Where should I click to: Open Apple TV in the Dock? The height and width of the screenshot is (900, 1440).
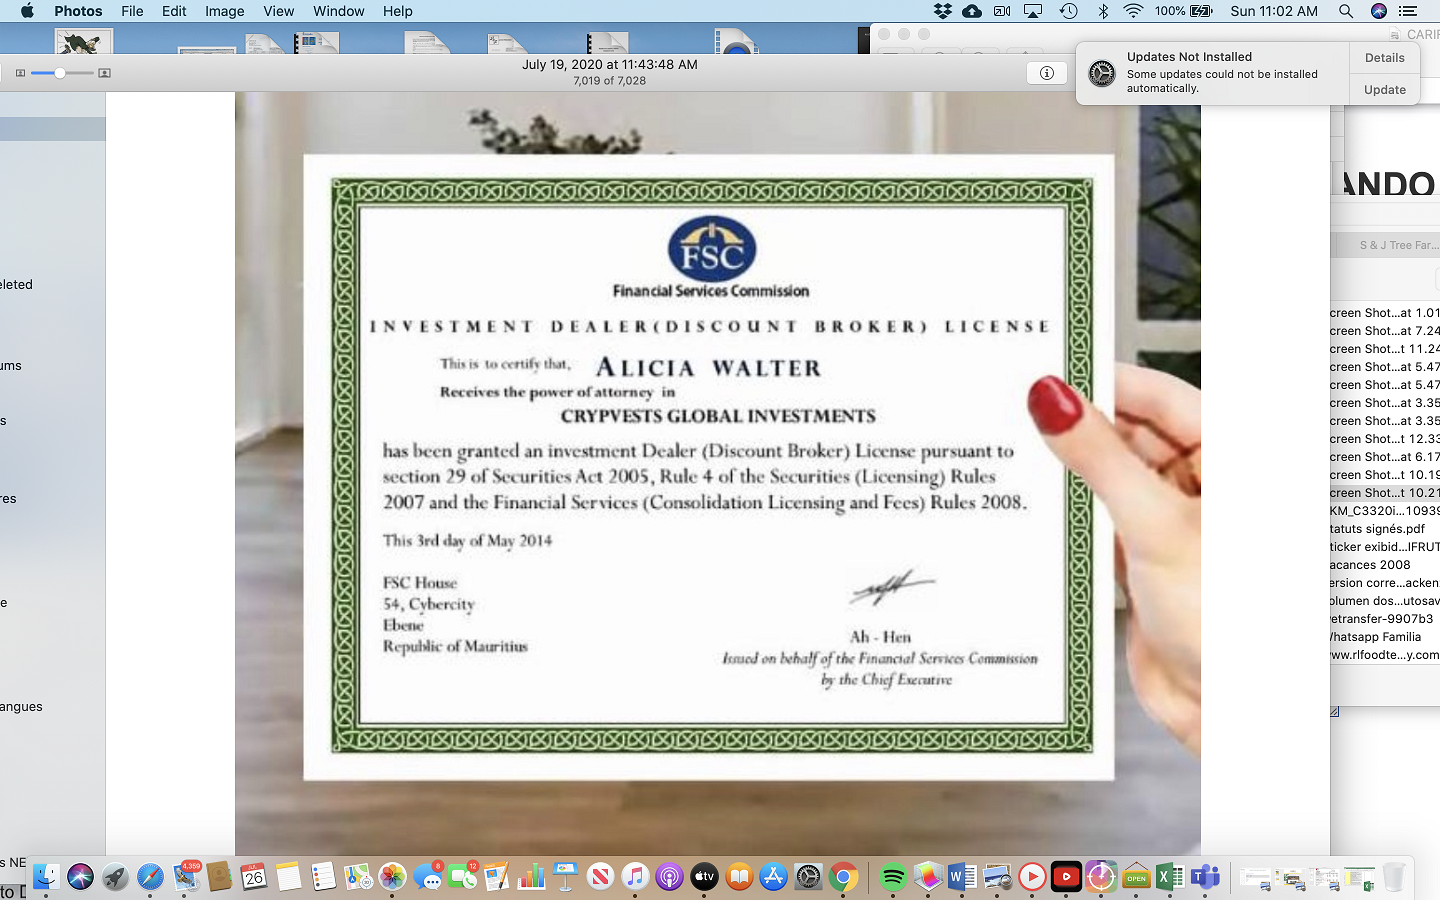coord(704,877)
